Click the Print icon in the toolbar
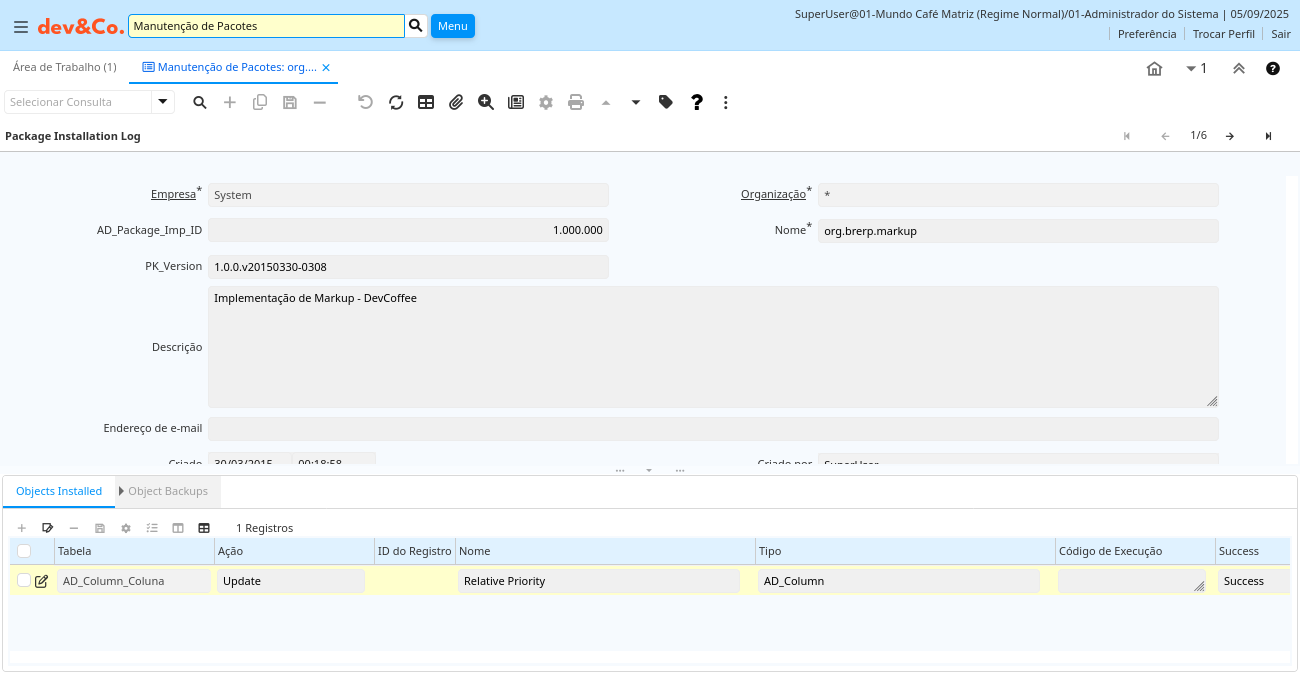The image size is (1300, 674). pos(576,102)
